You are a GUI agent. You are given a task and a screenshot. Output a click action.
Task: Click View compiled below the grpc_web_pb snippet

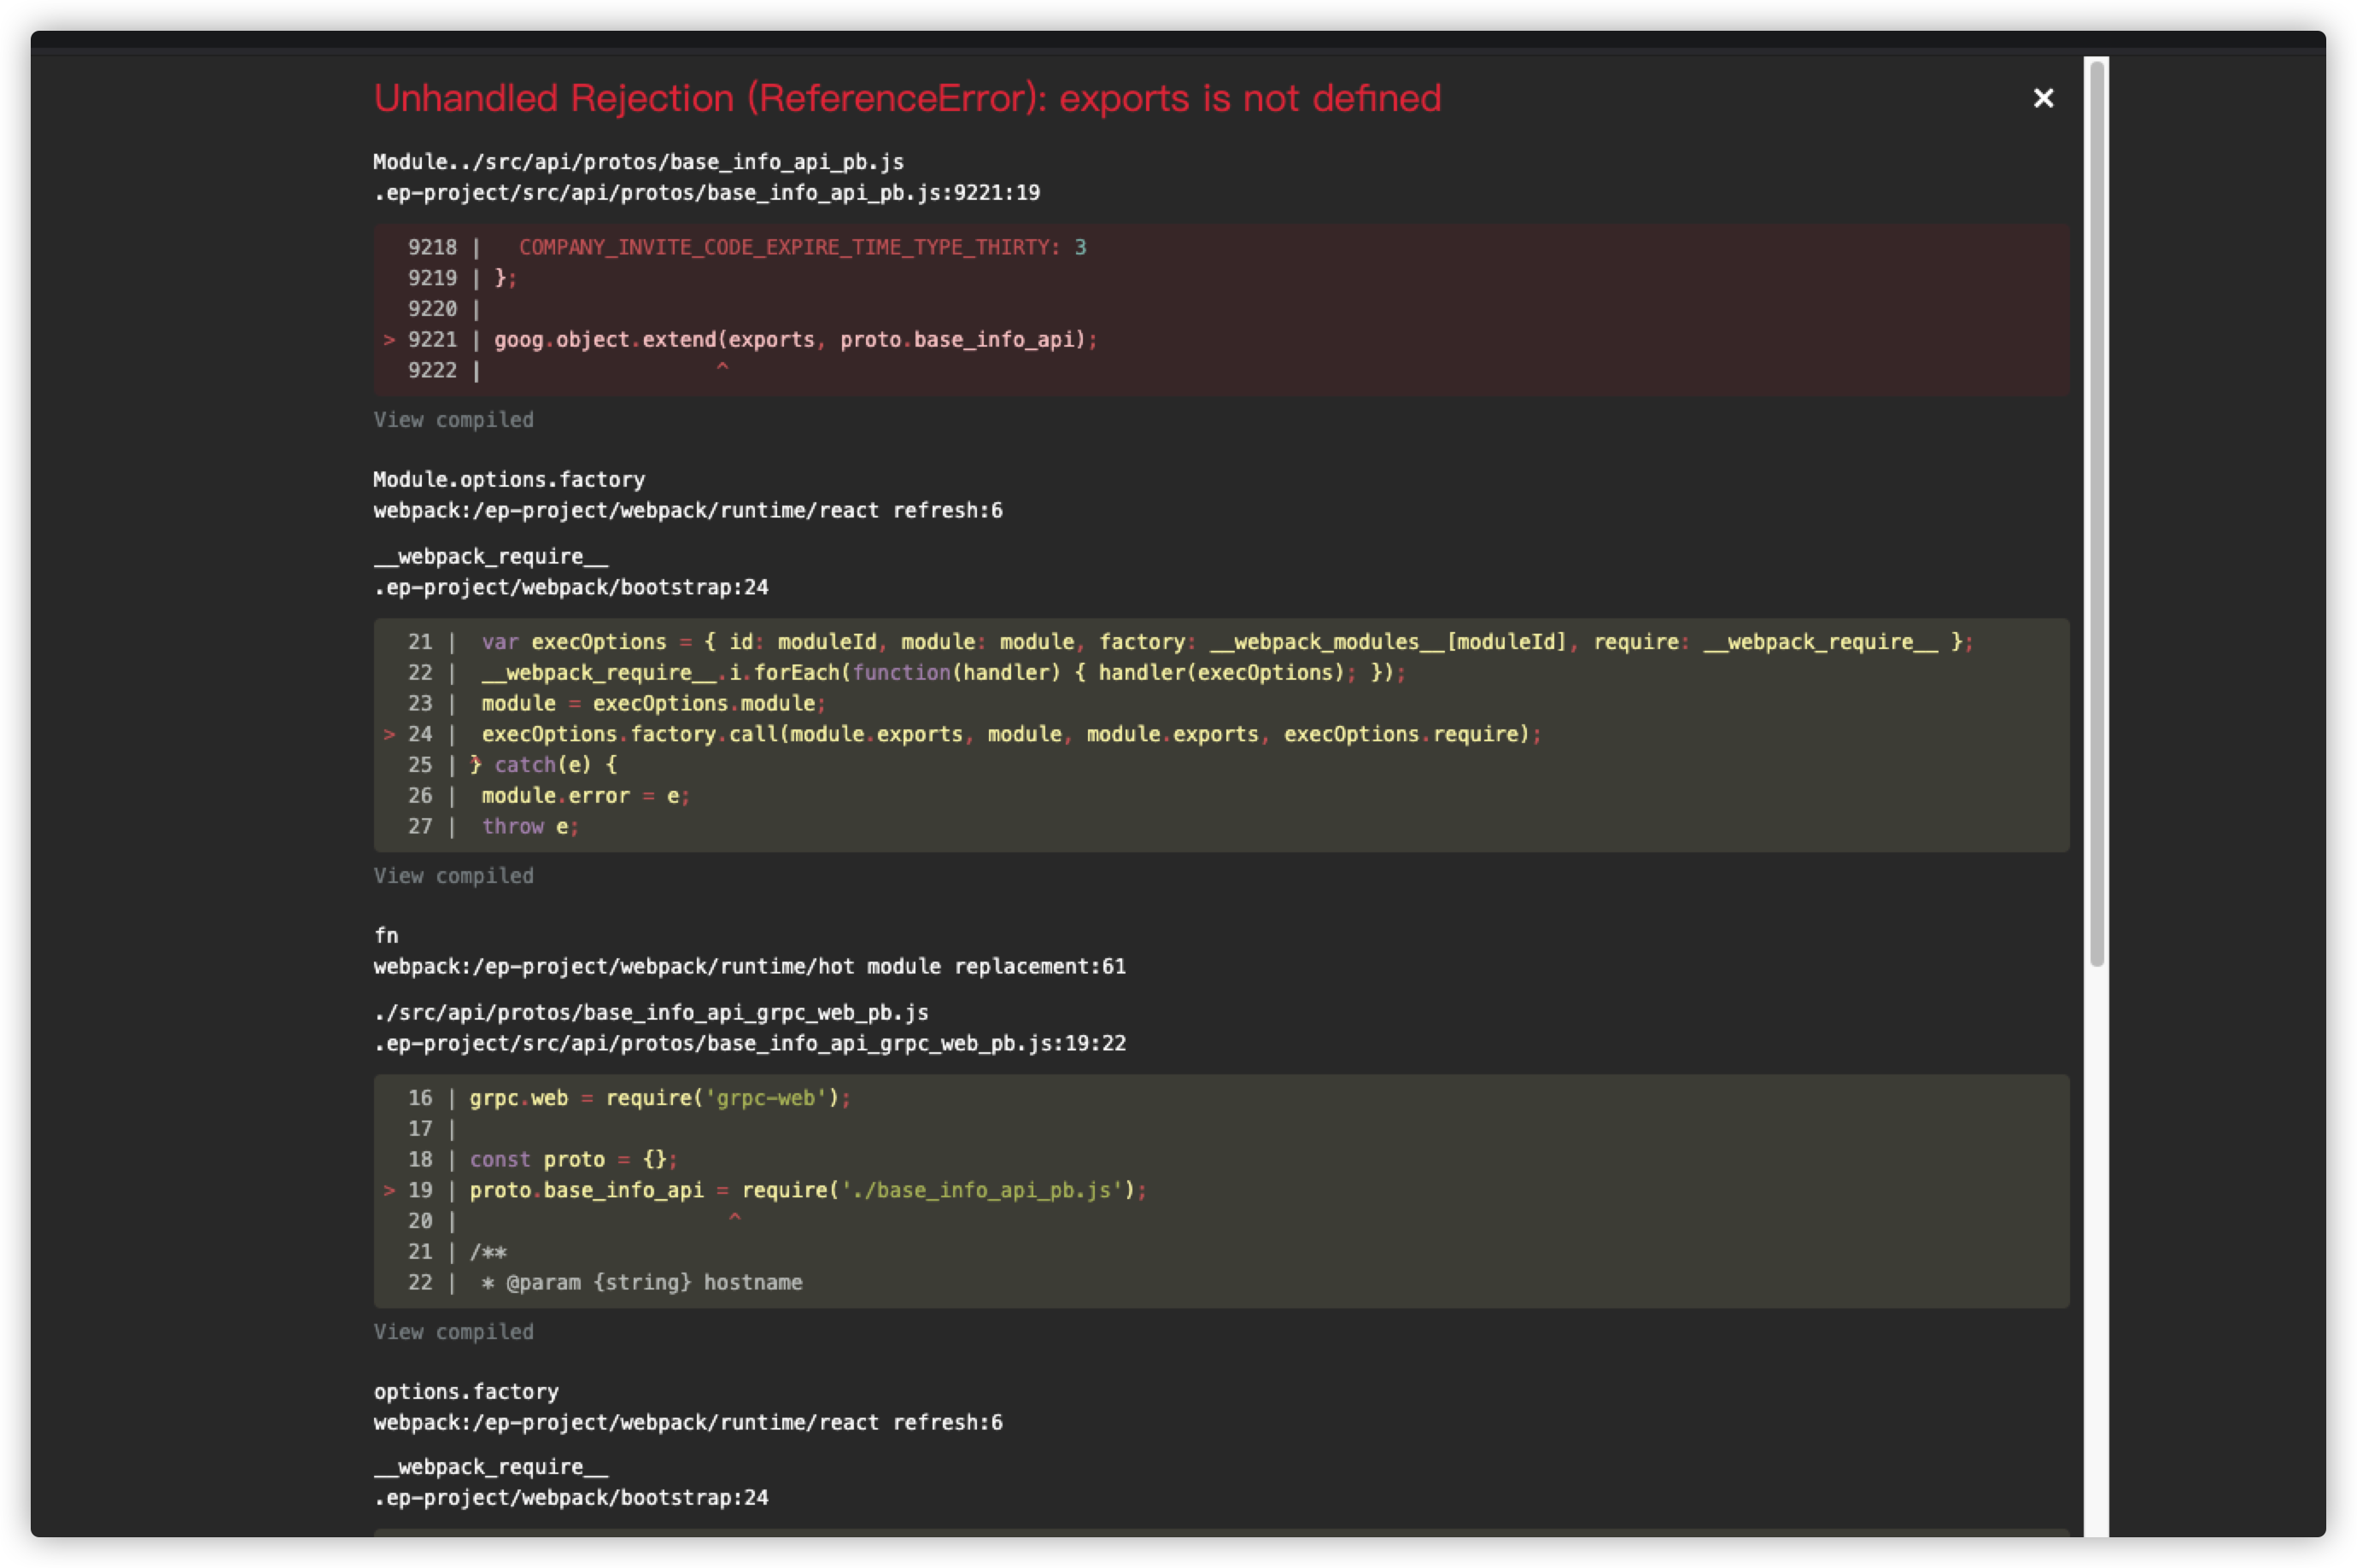point(453,1332)
